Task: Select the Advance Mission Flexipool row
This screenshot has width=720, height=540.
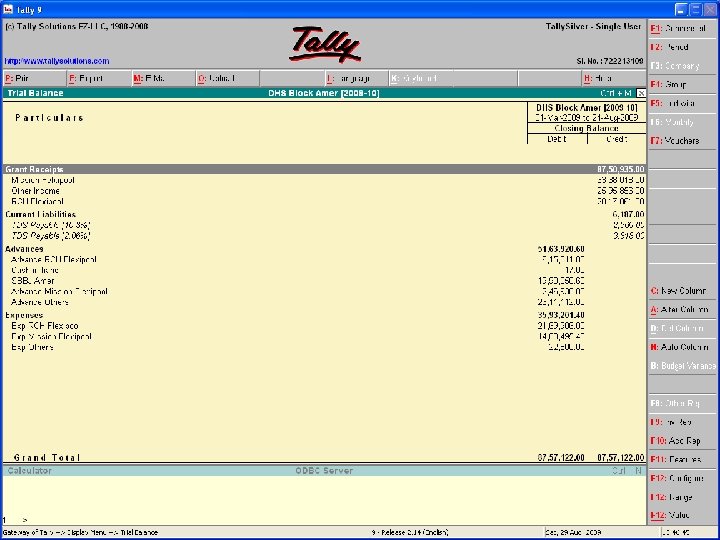Action: pos(324,292)
